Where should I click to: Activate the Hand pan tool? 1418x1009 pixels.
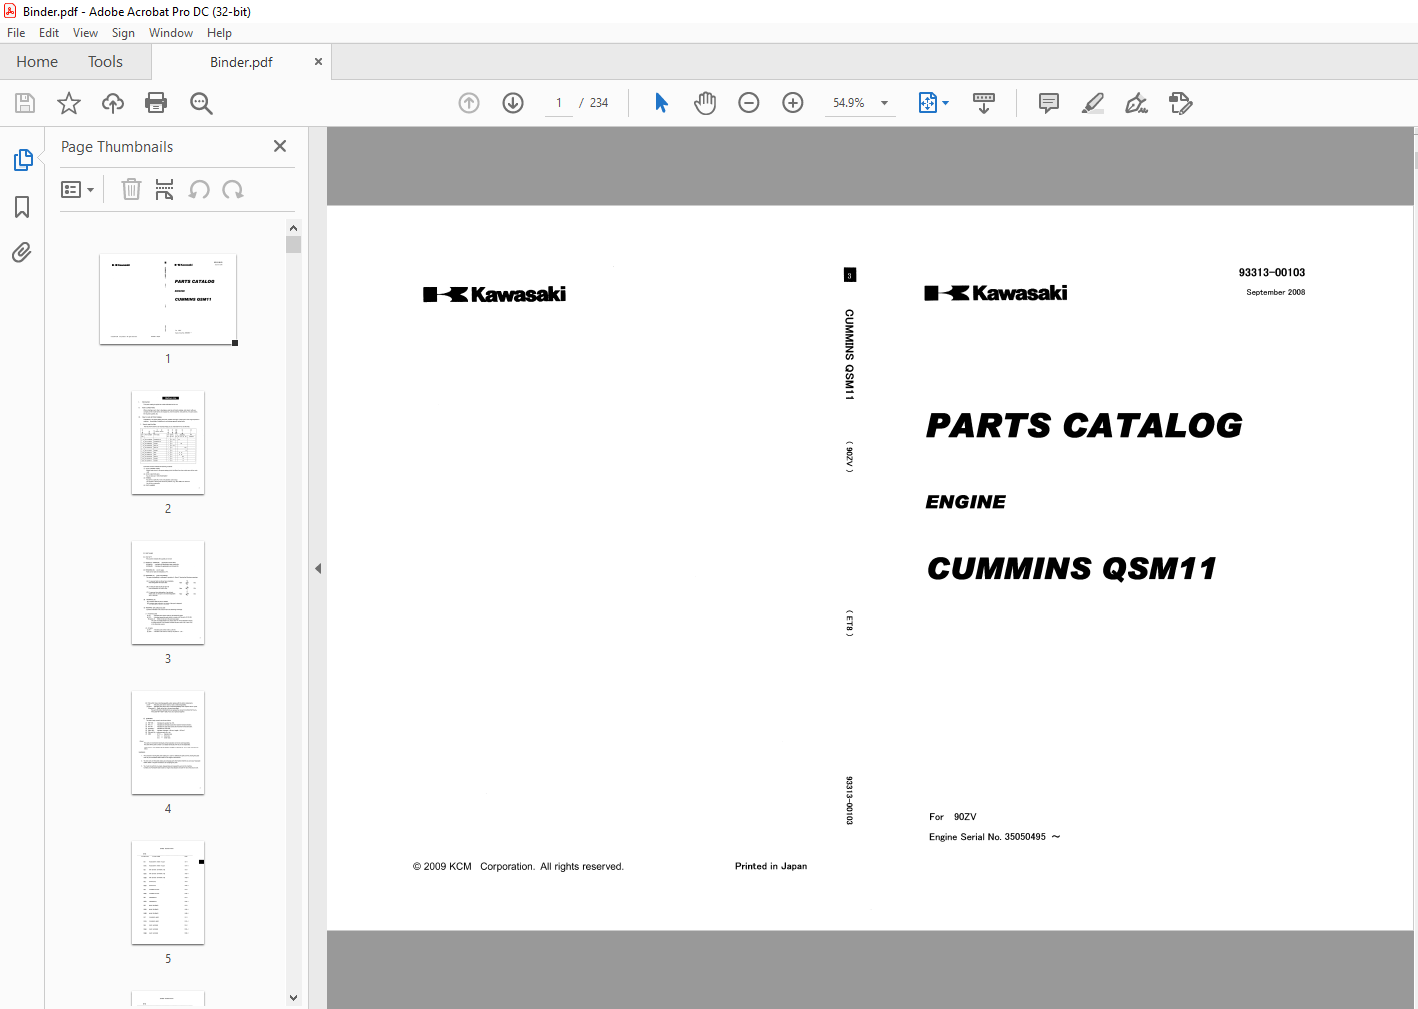pyautogui.click(x=705, y=103)
